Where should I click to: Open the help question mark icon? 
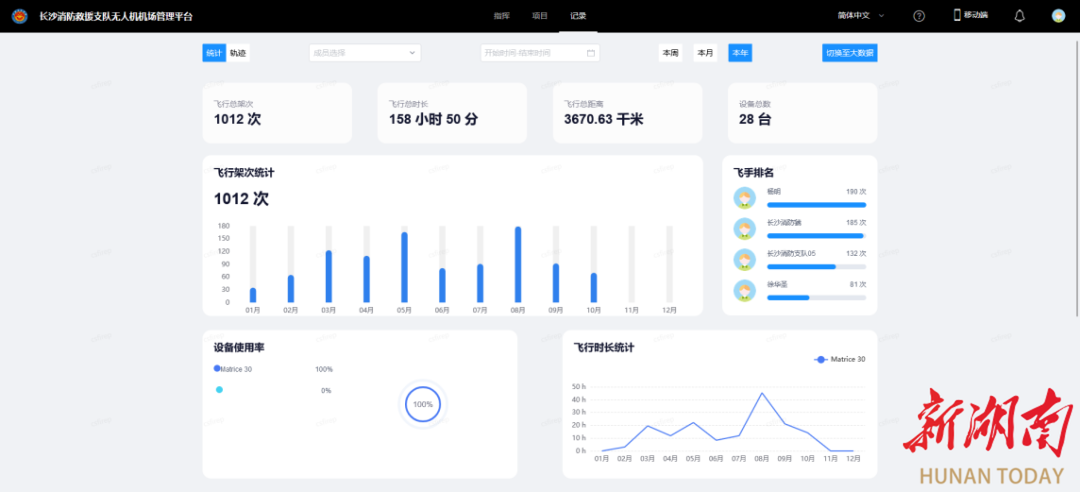(x=919, y=16)
